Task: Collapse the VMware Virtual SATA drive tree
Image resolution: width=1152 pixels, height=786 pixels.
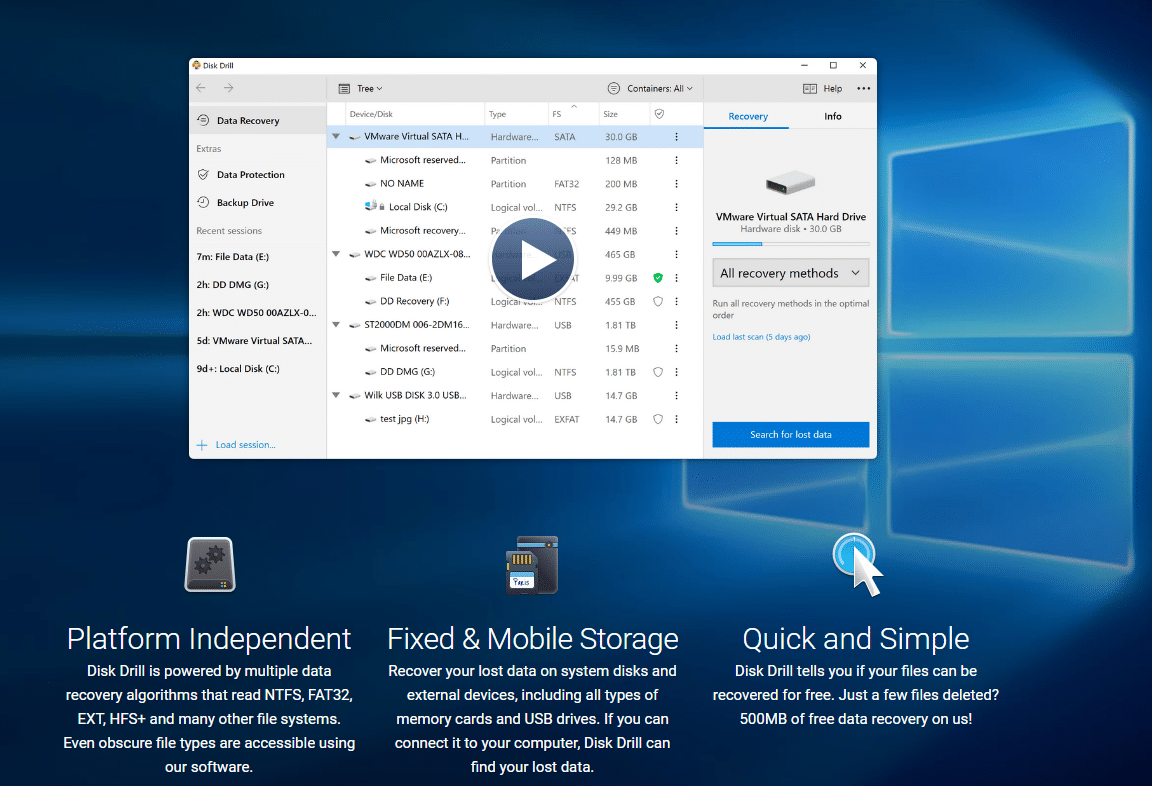Action: [336, 137]
